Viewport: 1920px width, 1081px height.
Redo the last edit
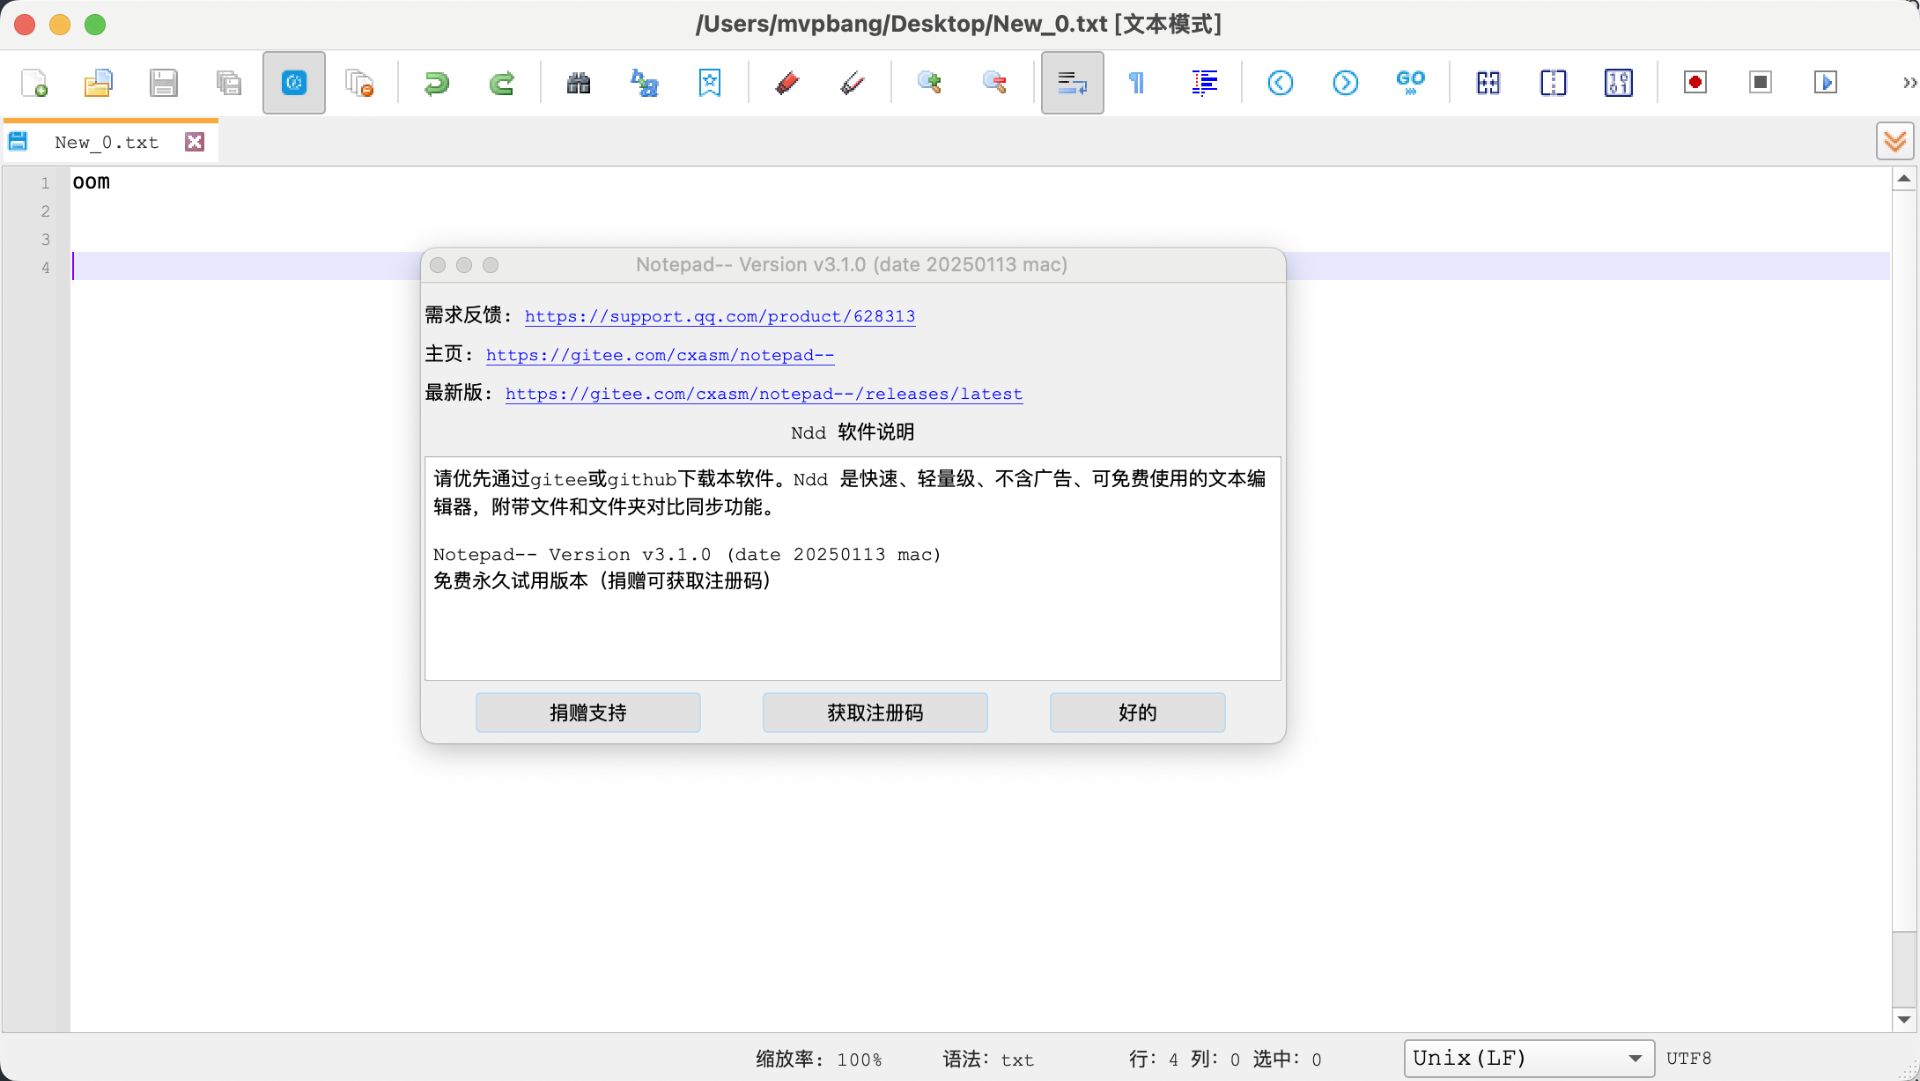coord(501,83)
